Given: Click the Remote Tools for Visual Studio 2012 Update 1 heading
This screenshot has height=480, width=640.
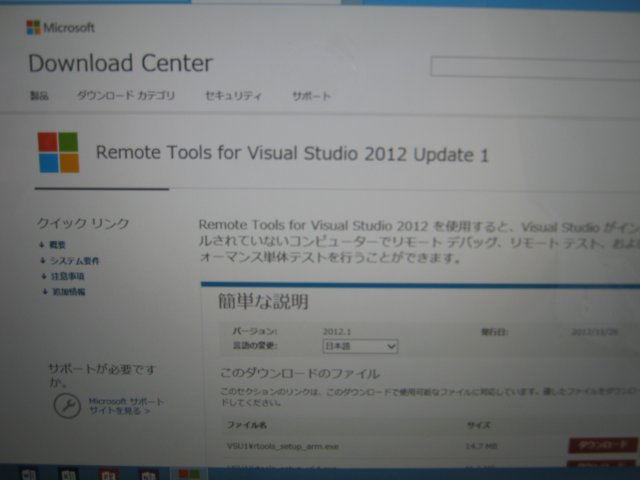Looking at the screenshot, I should 292,154.
